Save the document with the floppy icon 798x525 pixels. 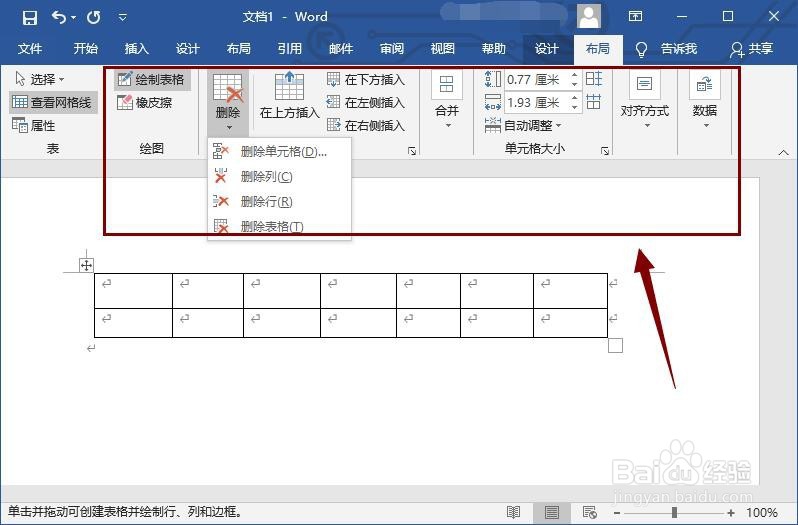click(30, 17)
